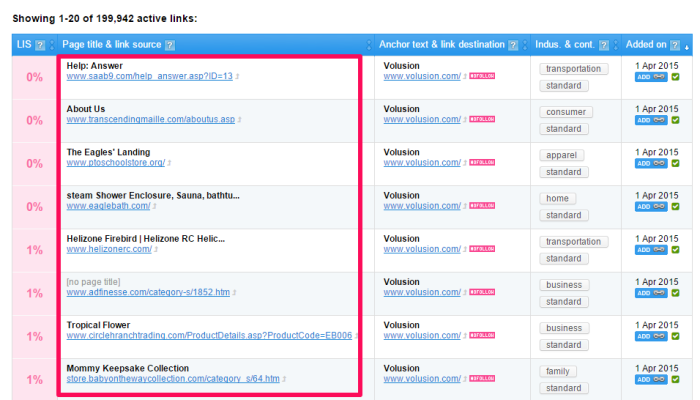Sort by Anchor text & link destination header
Screen dimensions: 700x400
click(441, 45)
